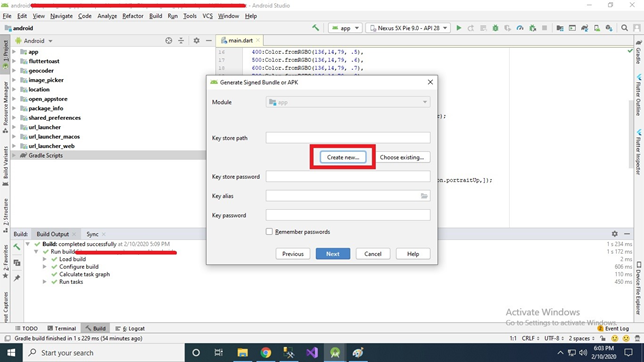The height and width of the screenshot is (362, 644).
Task: Click the Choose existing... button
Action: click(402, 157)
